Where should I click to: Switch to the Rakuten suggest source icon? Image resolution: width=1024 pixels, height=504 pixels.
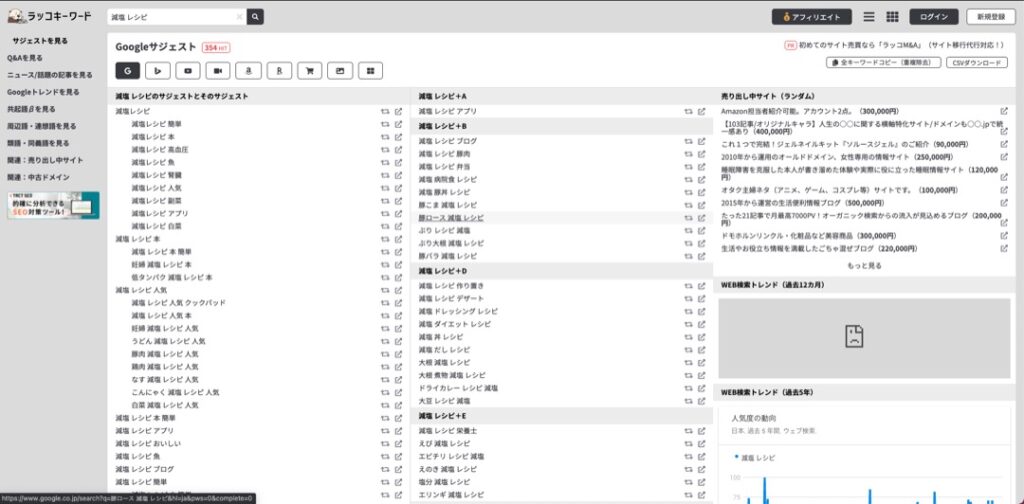[x=279, y=71]
